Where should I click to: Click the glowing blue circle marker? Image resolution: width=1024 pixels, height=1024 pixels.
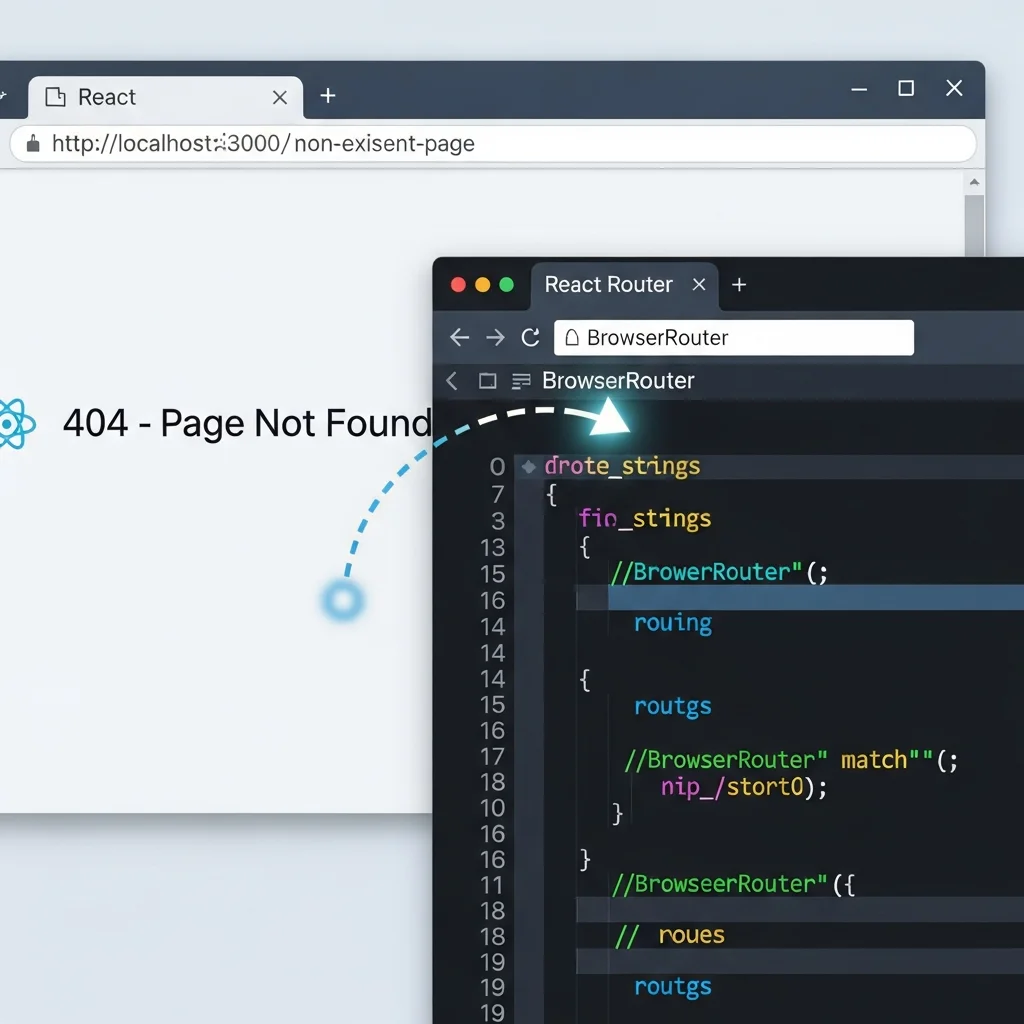pyautogui.click(x=342, y=601)
